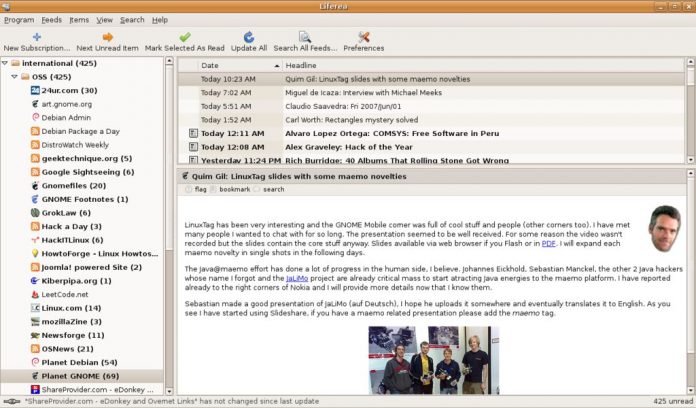Click the status bar connection icon
Image resolution: width=696 pixels, height=408 pixels.
tap(12, 401)
